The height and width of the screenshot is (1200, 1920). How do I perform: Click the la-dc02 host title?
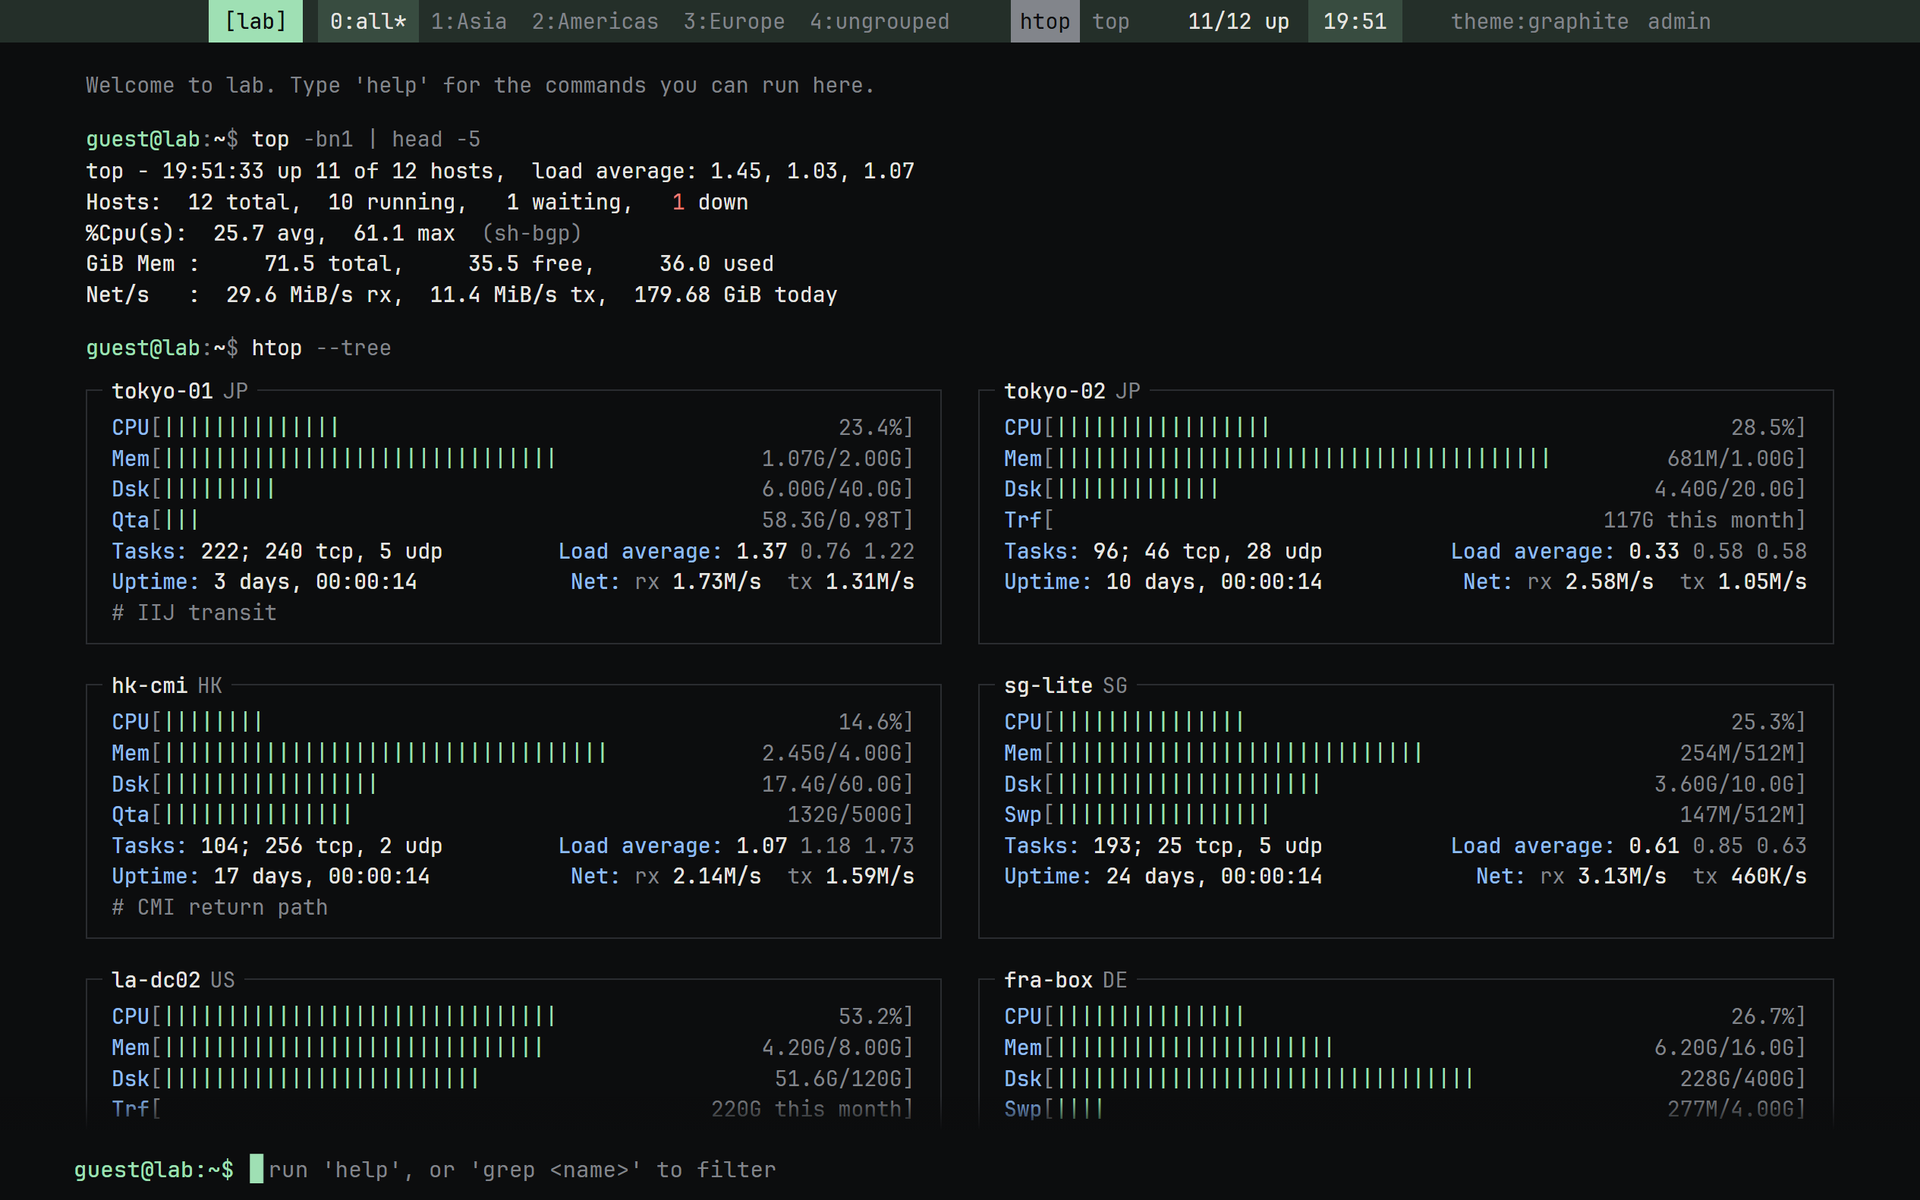coord(156,980)
